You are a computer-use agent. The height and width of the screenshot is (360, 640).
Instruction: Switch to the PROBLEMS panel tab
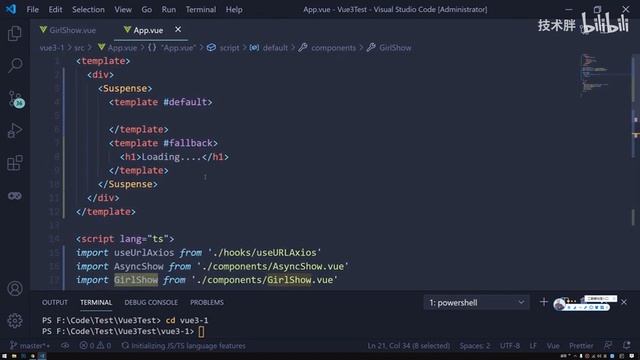(207, 302)
